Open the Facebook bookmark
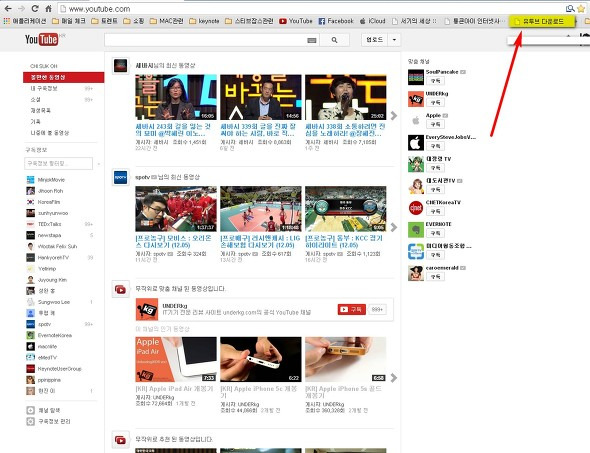This screenshot has width=590, height=453. pos(336,21)
